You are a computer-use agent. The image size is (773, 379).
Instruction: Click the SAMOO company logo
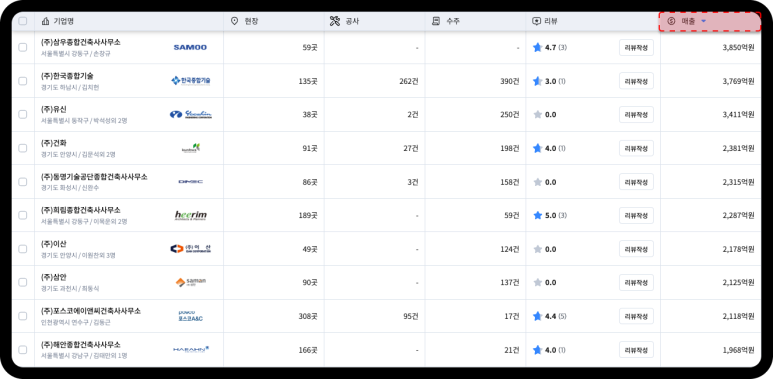[x=190, y=47]
